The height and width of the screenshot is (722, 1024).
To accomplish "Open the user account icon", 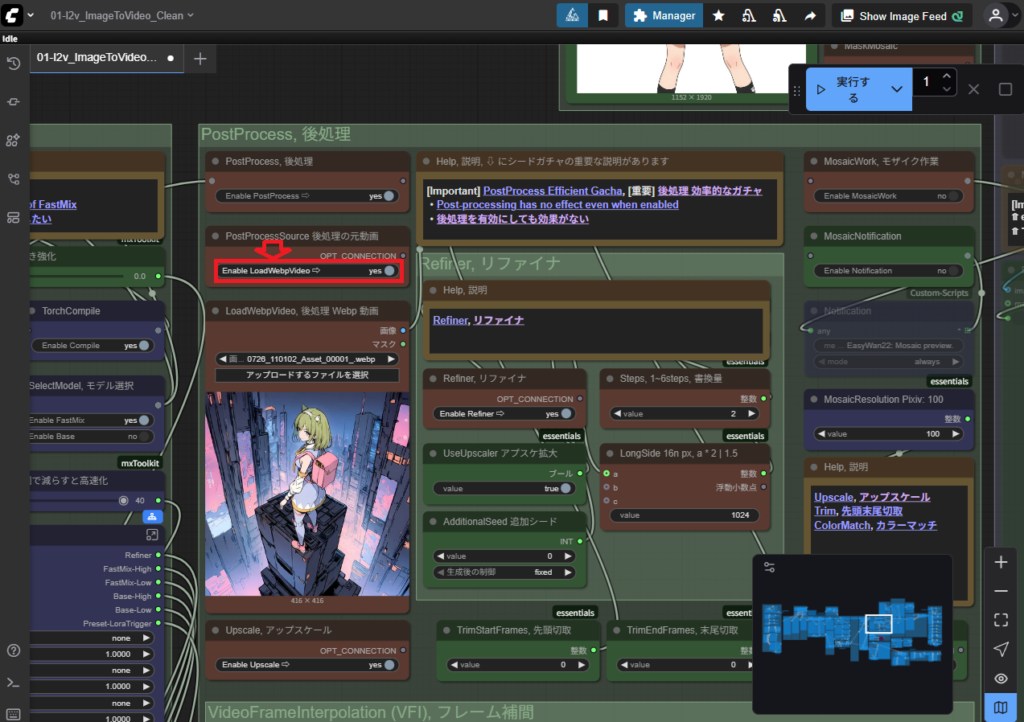I will point(995,16).
